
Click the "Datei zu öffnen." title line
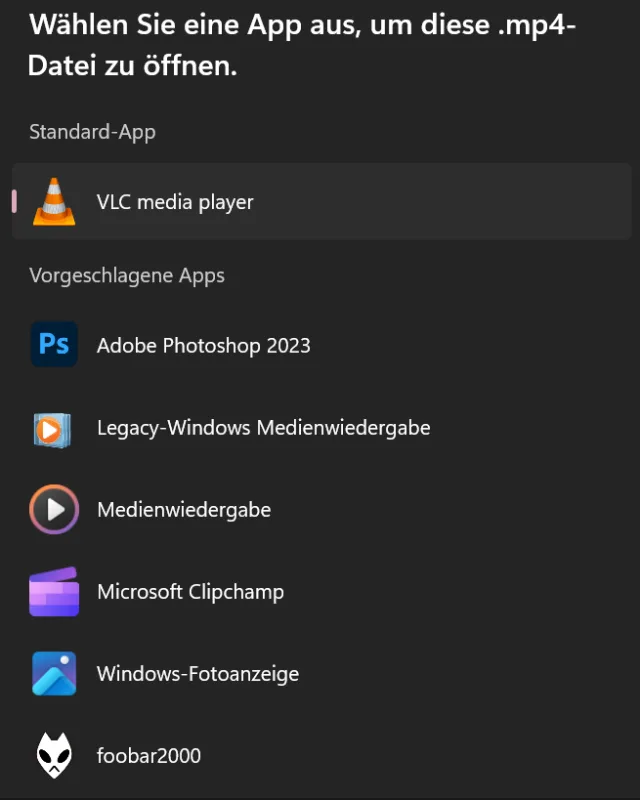(132, 68)
